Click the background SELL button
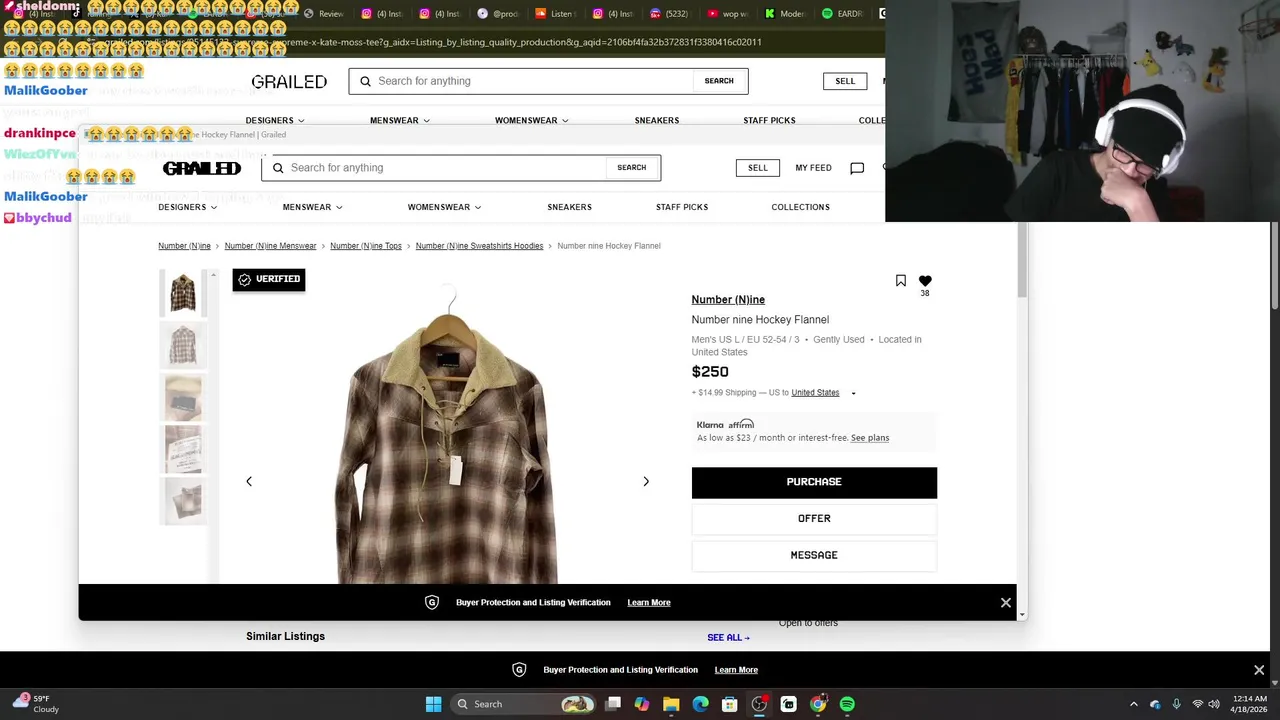This screenshot has width=1280, height=720. [x=845, y=81]
